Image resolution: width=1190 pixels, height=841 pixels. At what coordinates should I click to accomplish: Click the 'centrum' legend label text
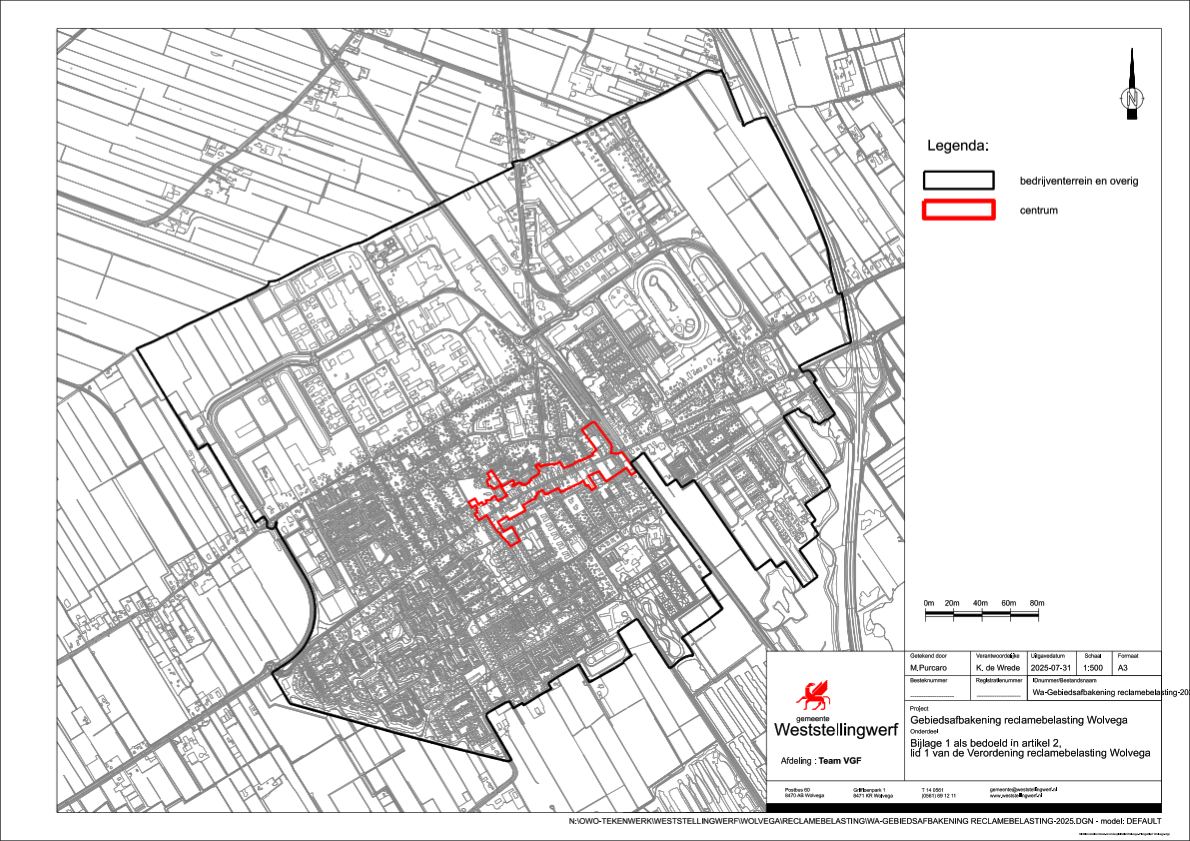click(x=1038, y=211)
